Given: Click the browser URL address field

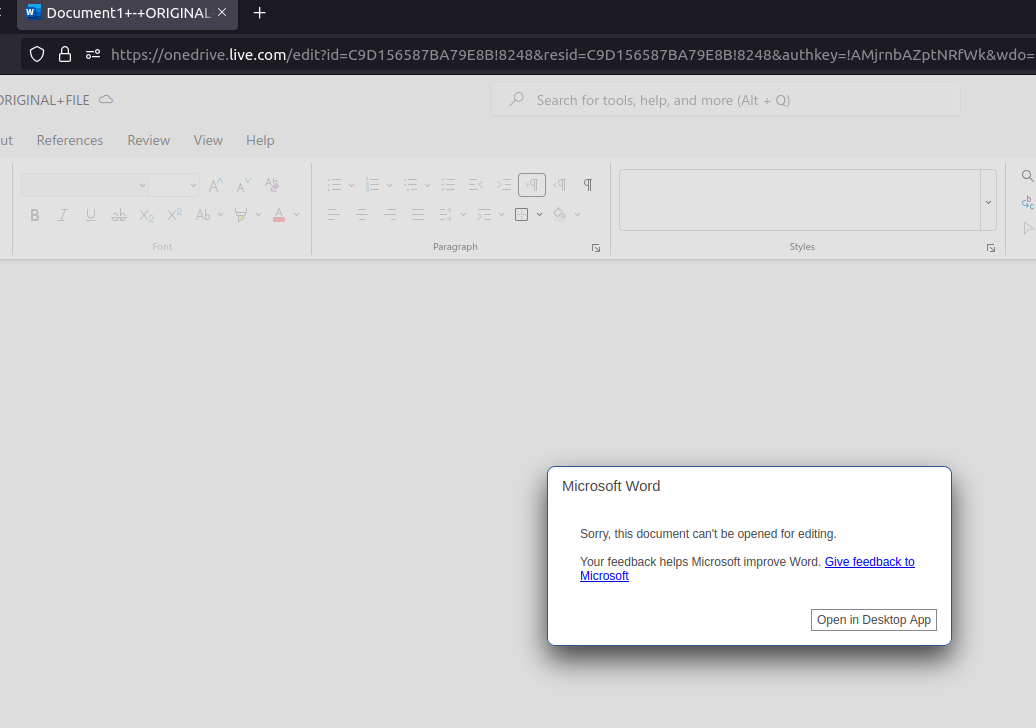Looking at the screenshot, I should click(x=572, y=54).
